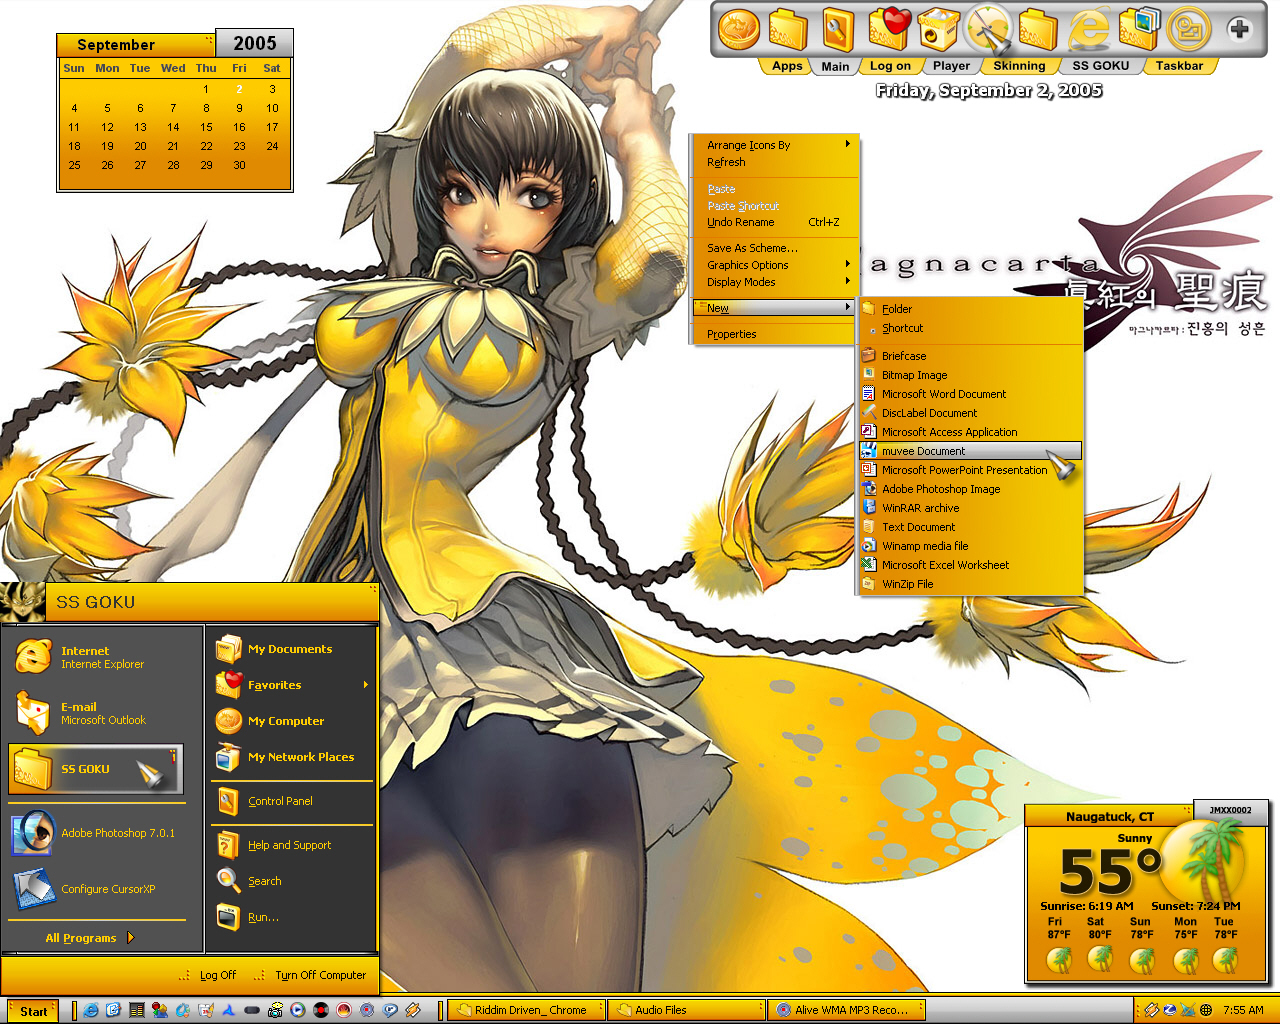Viewport: 1280px width, 1024px height.
Task: Open the heart favorites folder in the dock
Action: (x=888, y=28)
